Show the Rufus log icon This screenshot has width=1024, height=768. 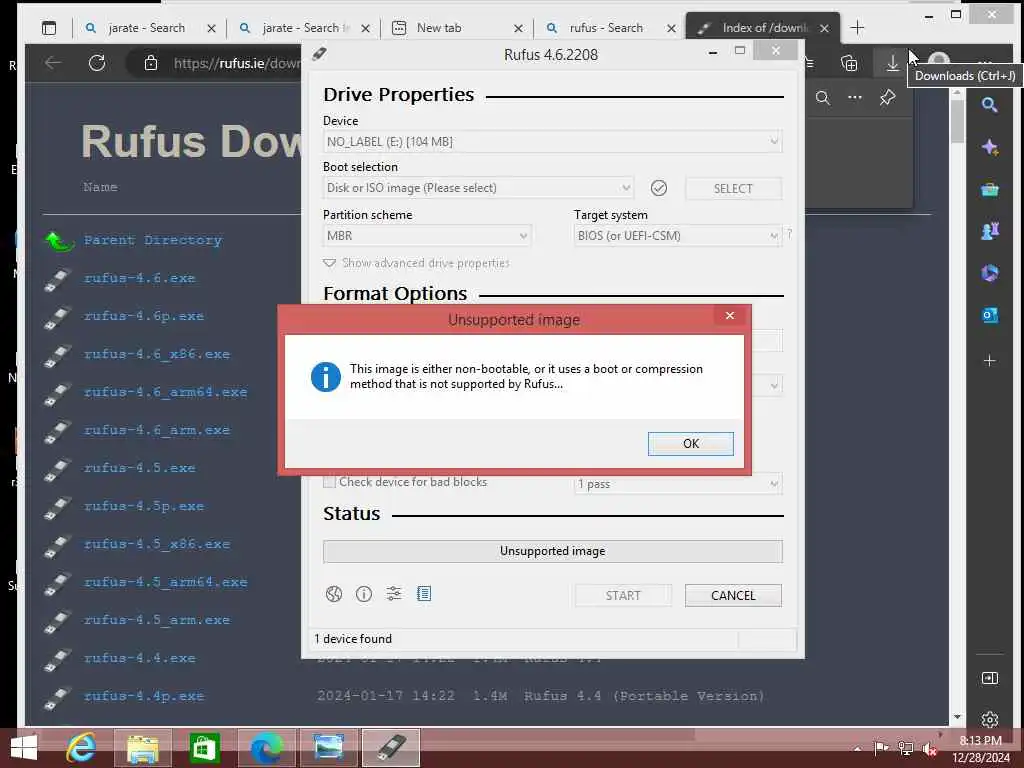click(424, 594)
